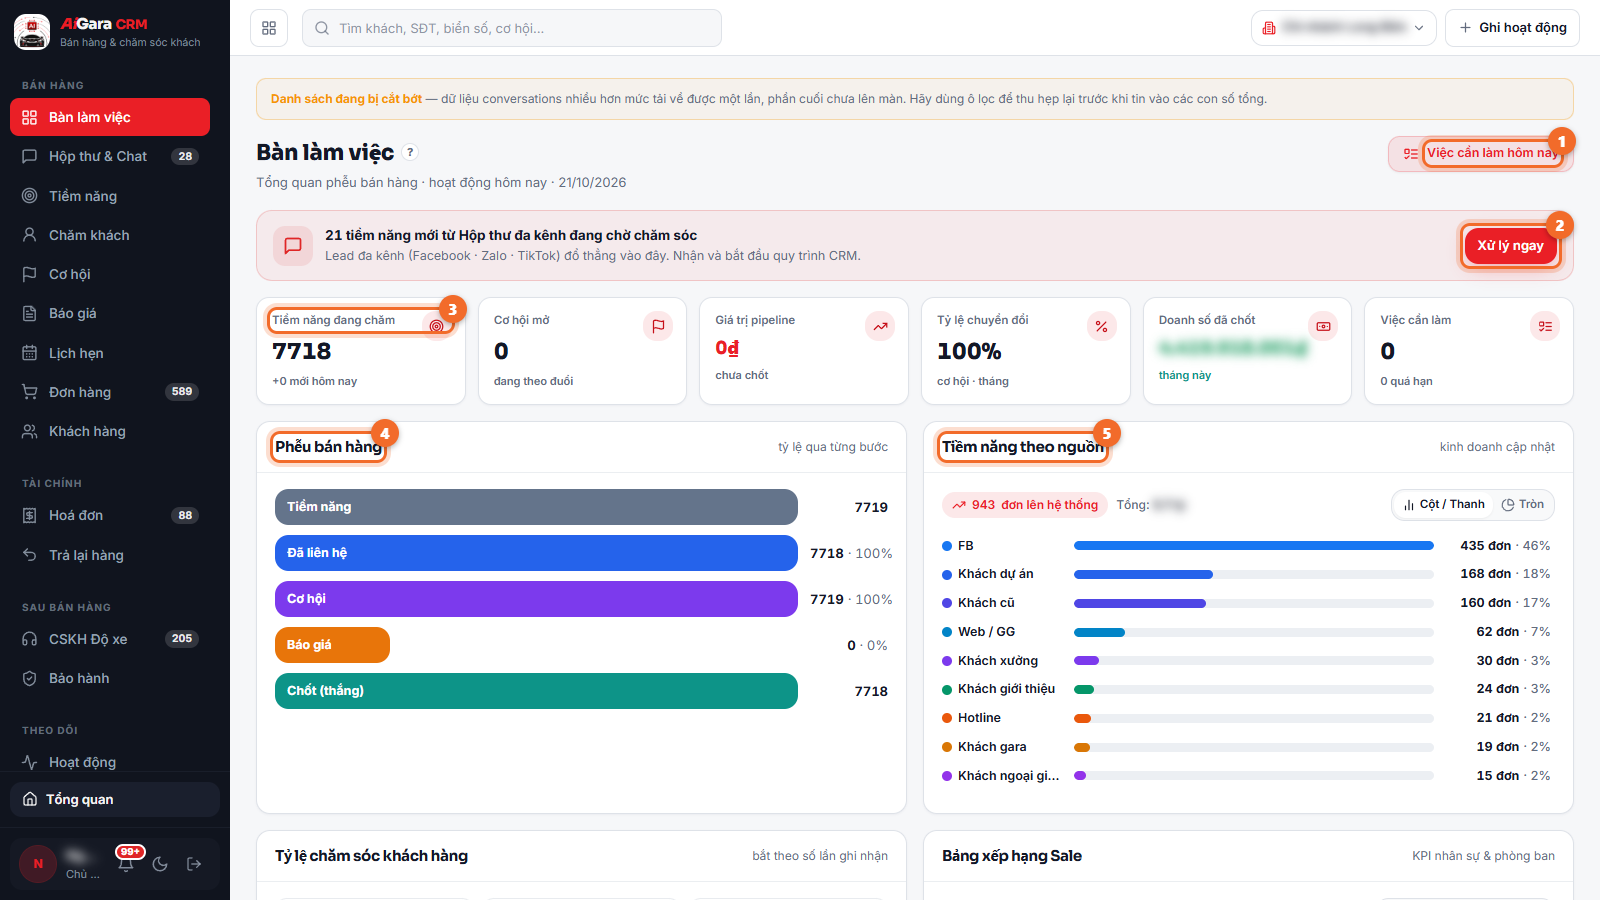The height and width of the screenshot is (900, 1600).
Task: Click the trend icon on Giá trị pipeline card
Action: [880, 326]
